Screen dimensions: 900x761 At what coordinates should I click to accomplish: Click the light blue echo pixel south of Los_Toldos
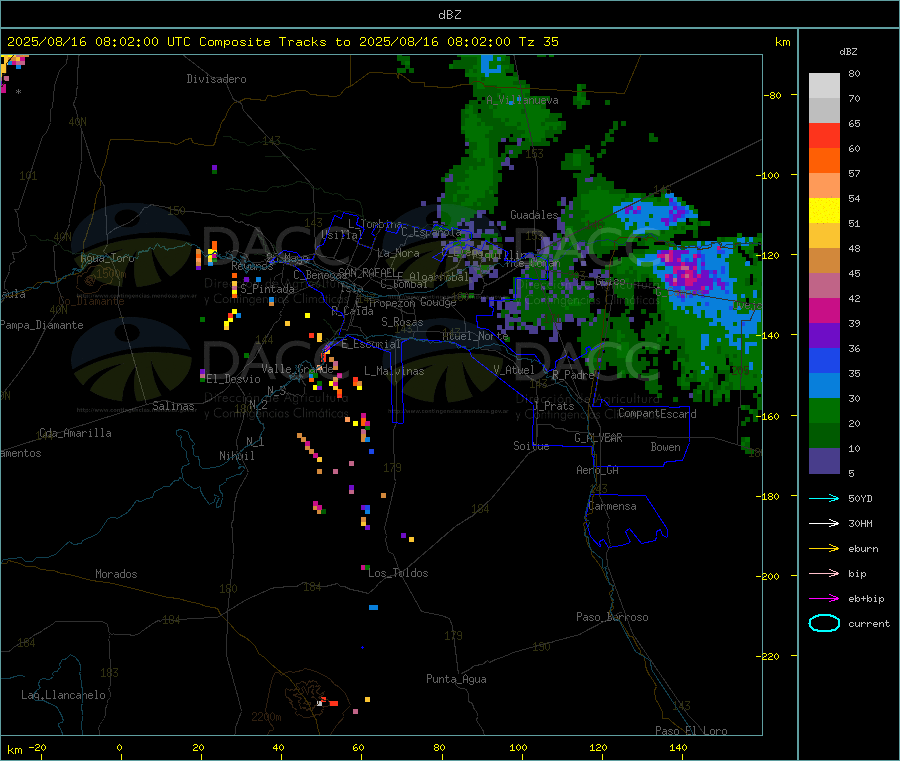373,607
